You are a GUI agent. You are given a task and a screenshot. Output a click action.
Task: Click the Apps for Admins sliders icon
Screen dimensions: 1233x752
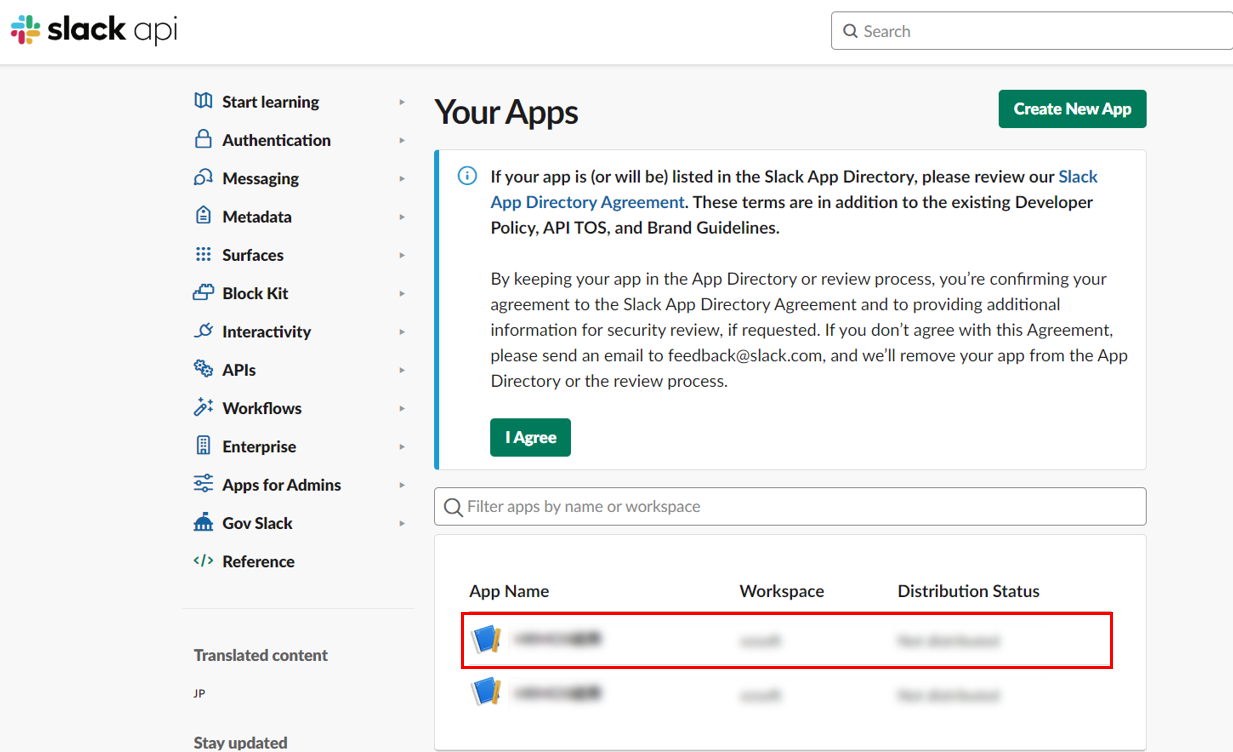(203, 484)
